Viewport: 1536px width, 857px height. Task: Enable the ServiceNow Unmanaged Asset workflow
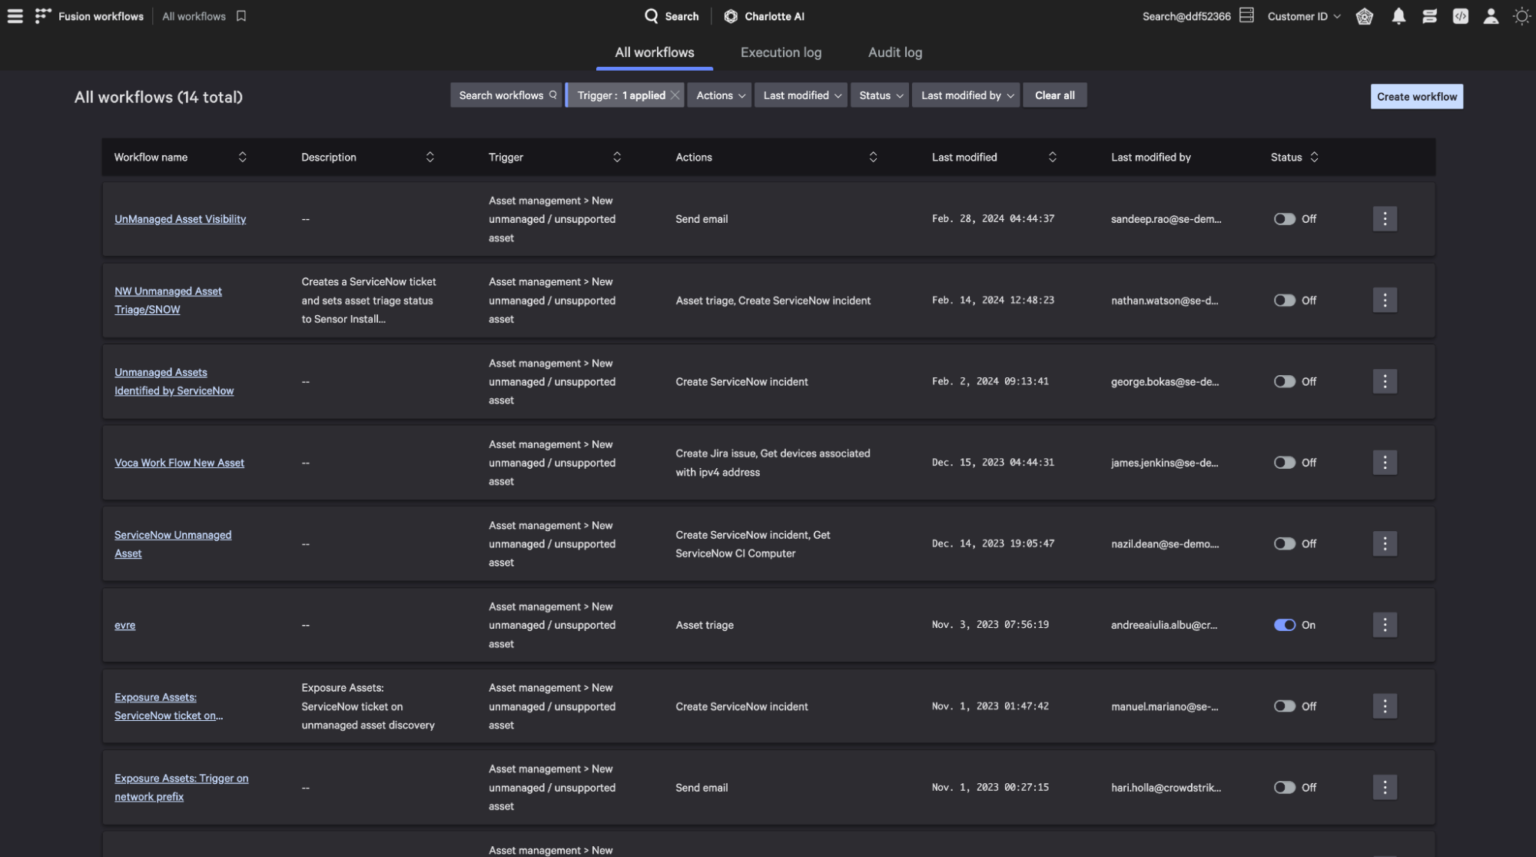1285,543
